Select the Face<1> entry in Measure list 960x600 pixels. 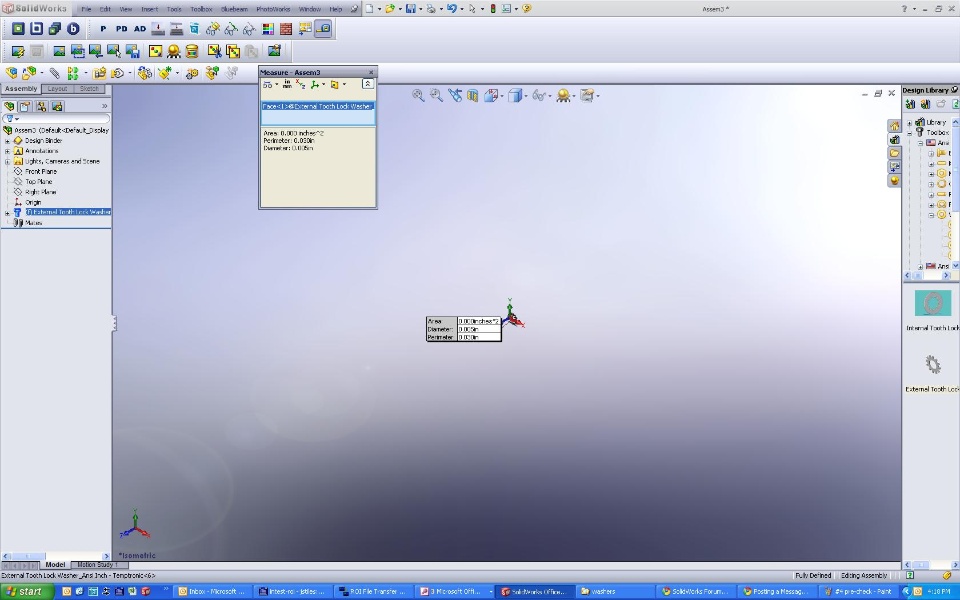tap(318, 107)
